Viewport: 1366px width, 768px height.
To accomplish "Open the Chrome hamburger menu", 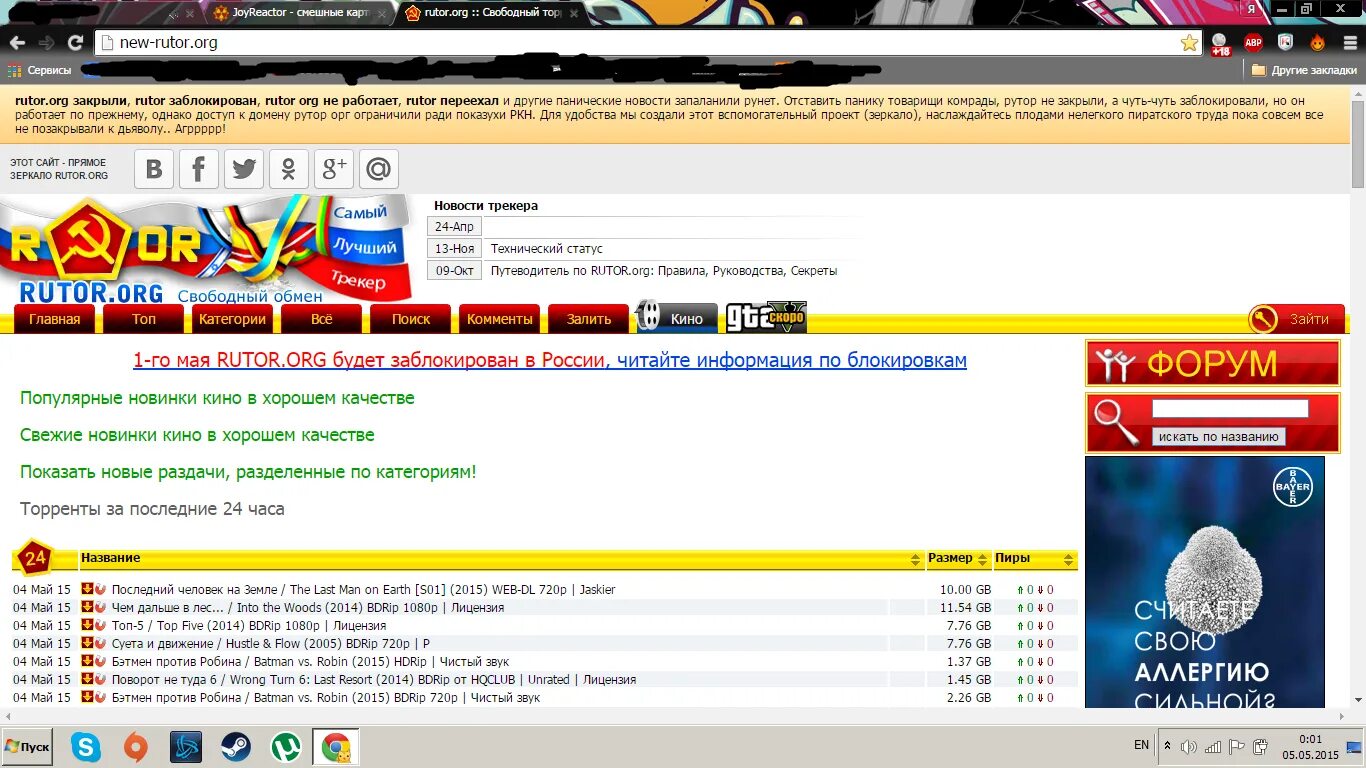I will [x=1348, y=43].
